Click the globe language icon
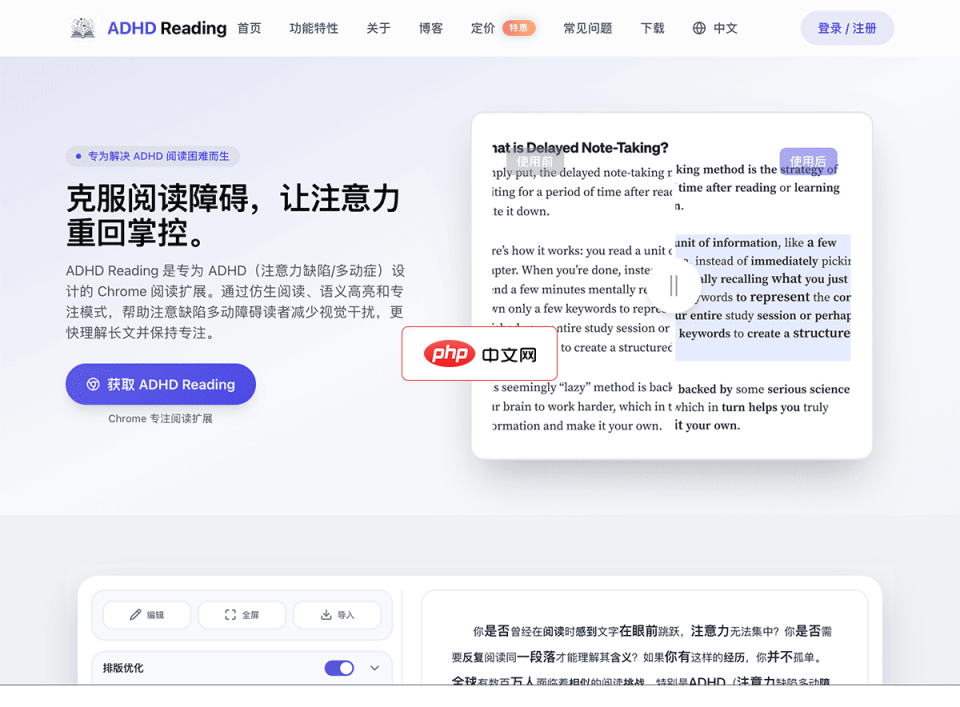Screen dimensions: 960x707 699,28
